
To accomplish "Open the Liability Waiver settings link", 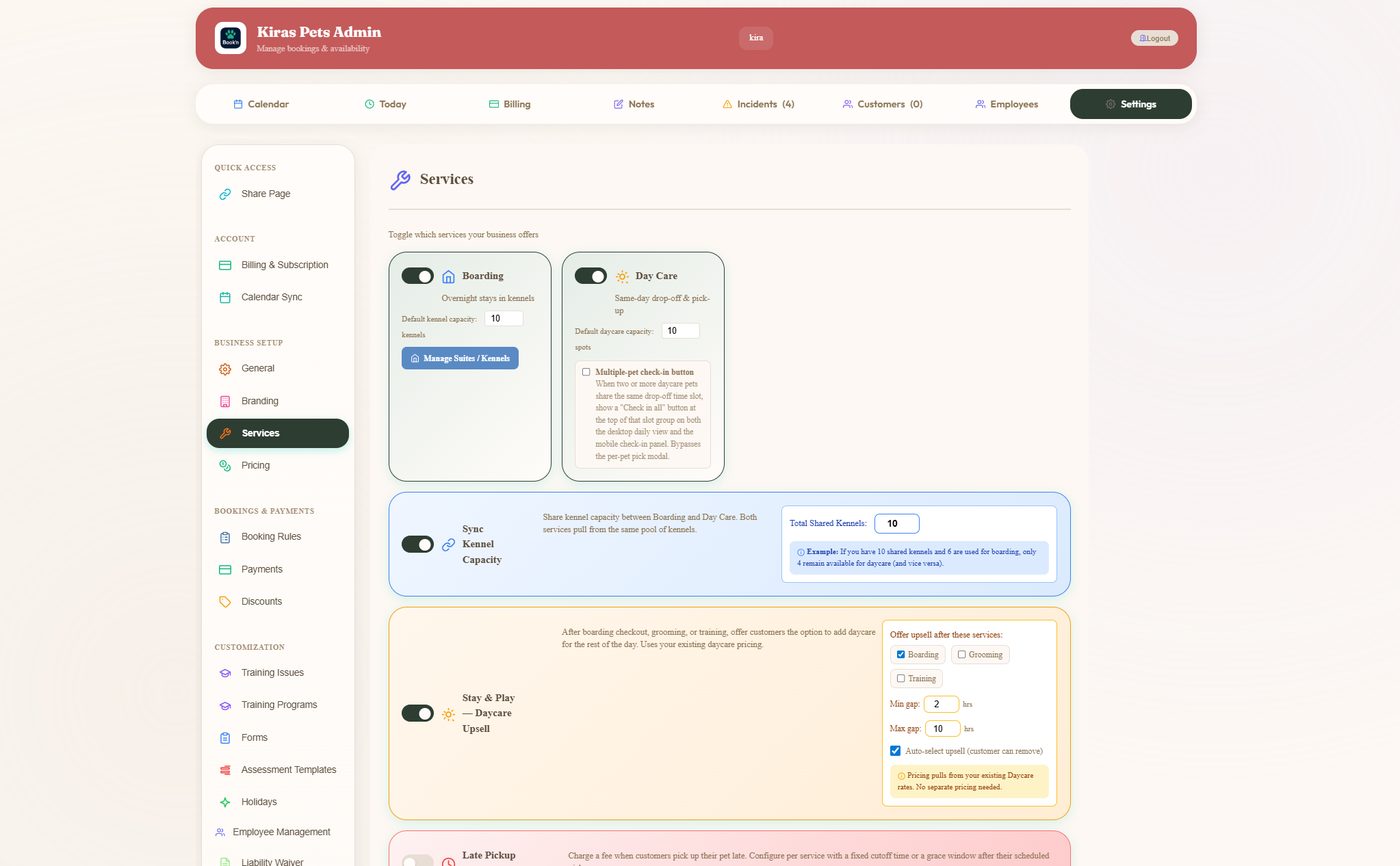I will pyautogui.click(x=278, y=862).
